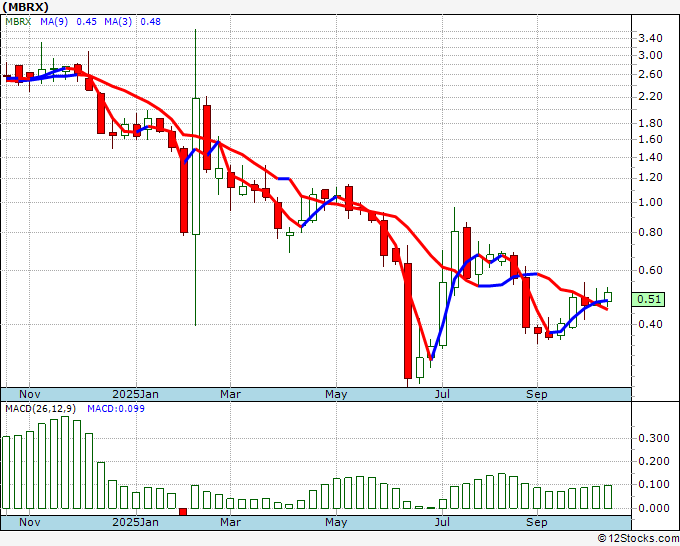Click the 1.00 price axis label

point(648,202)
